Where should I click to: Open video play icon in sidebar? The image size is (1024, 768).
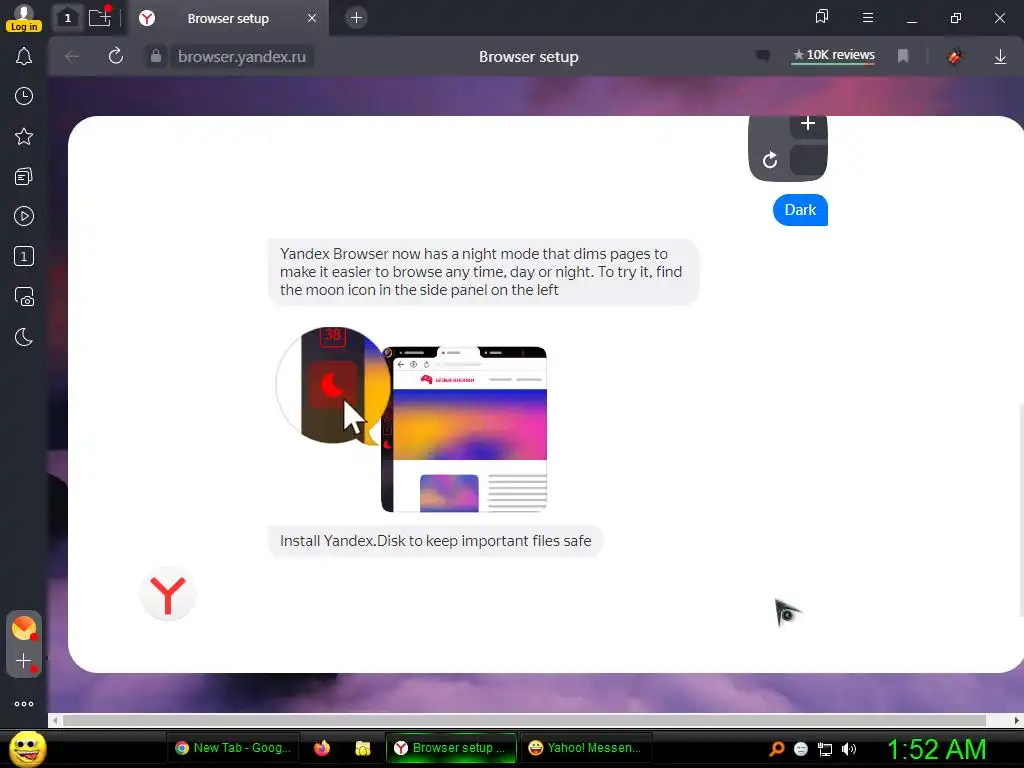tap(24, 216)
